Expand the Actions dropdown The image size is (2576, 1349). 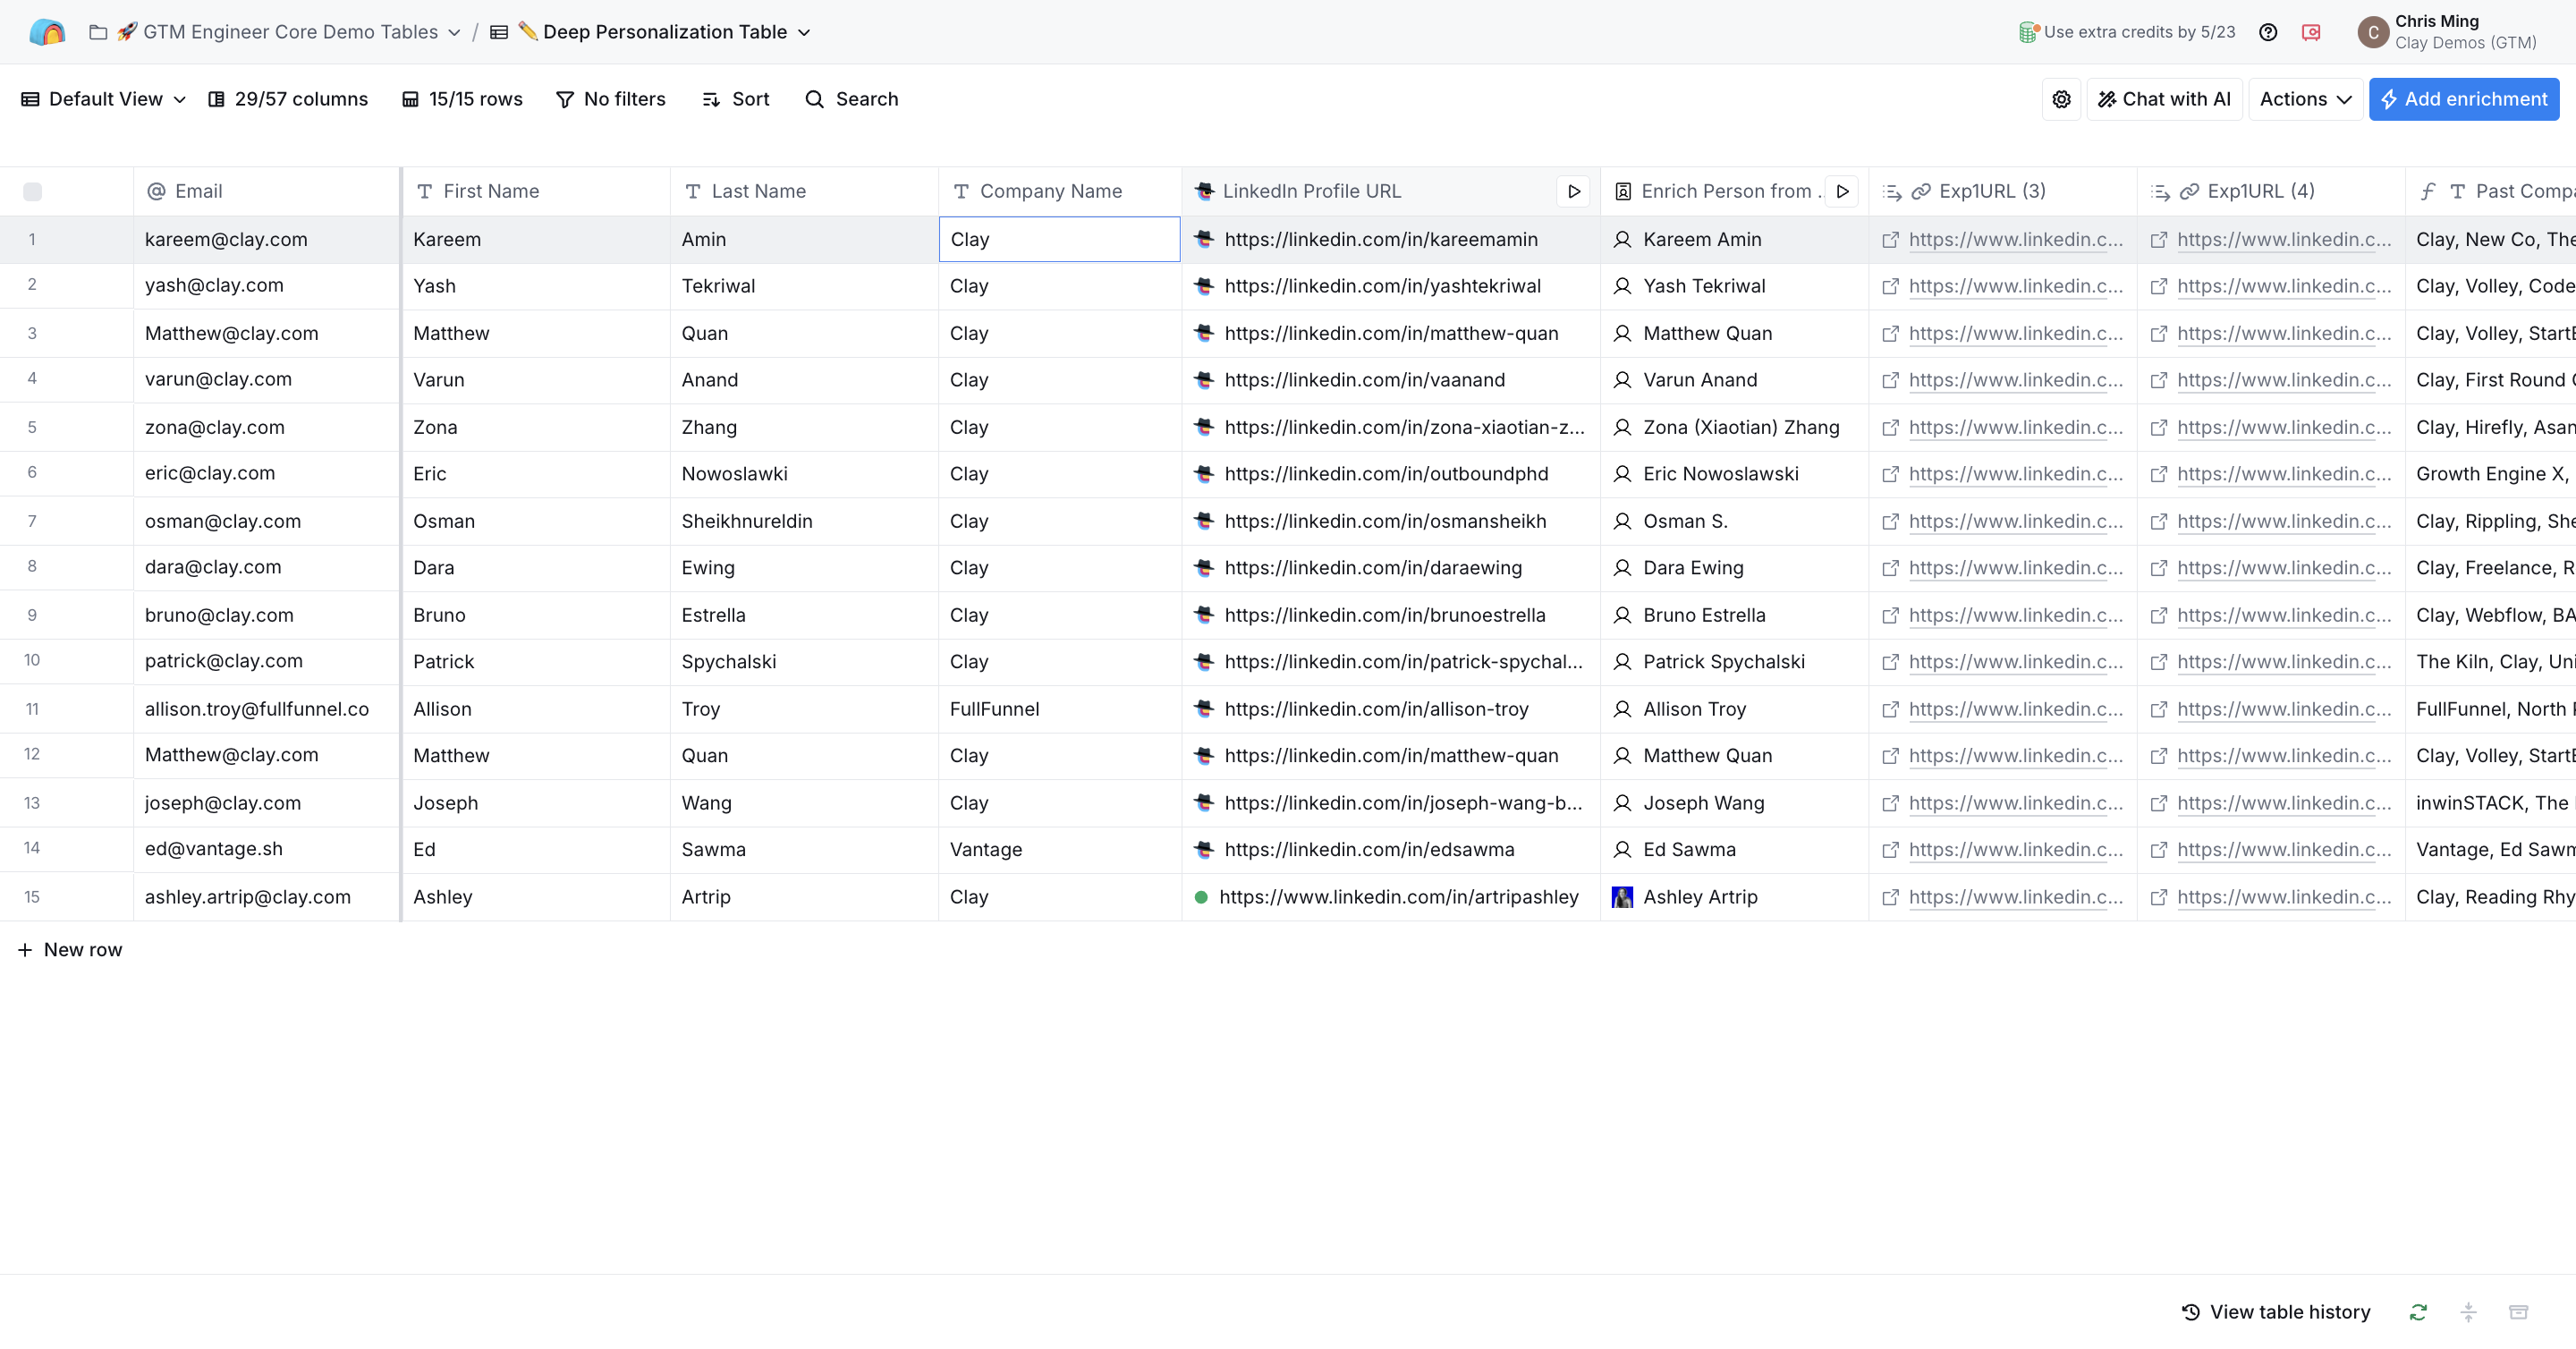[x=2304, y=99]
